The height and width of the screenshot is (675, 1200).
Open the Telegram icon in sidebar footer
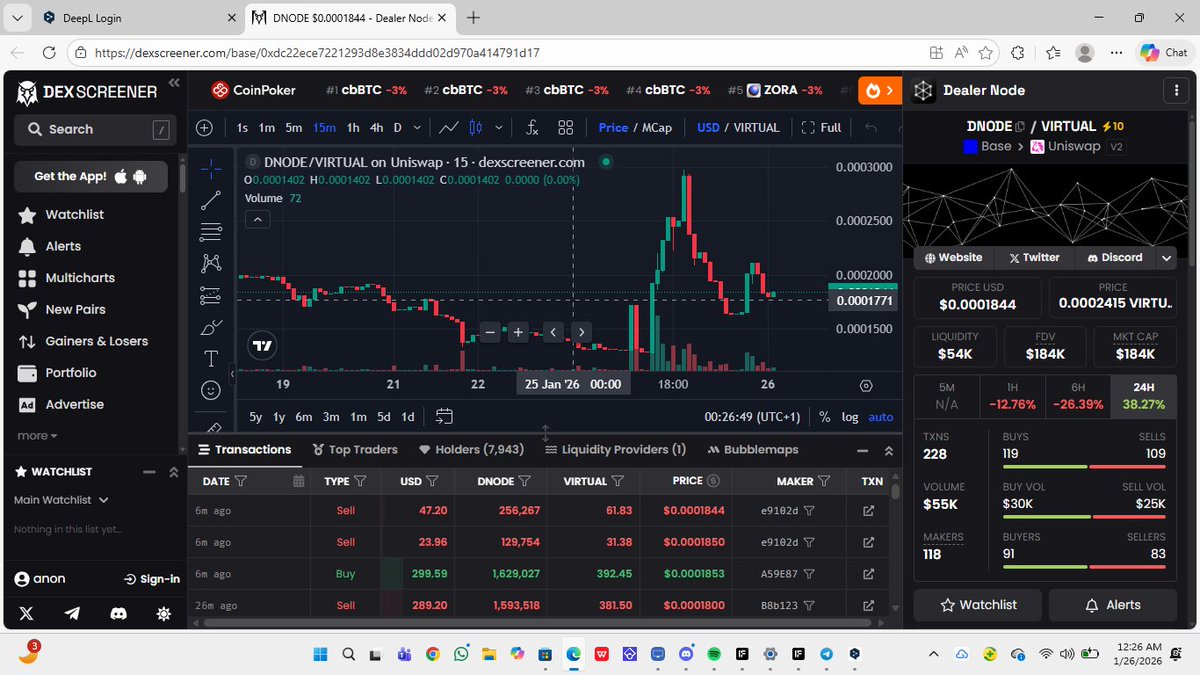click(x=73, y=612)
